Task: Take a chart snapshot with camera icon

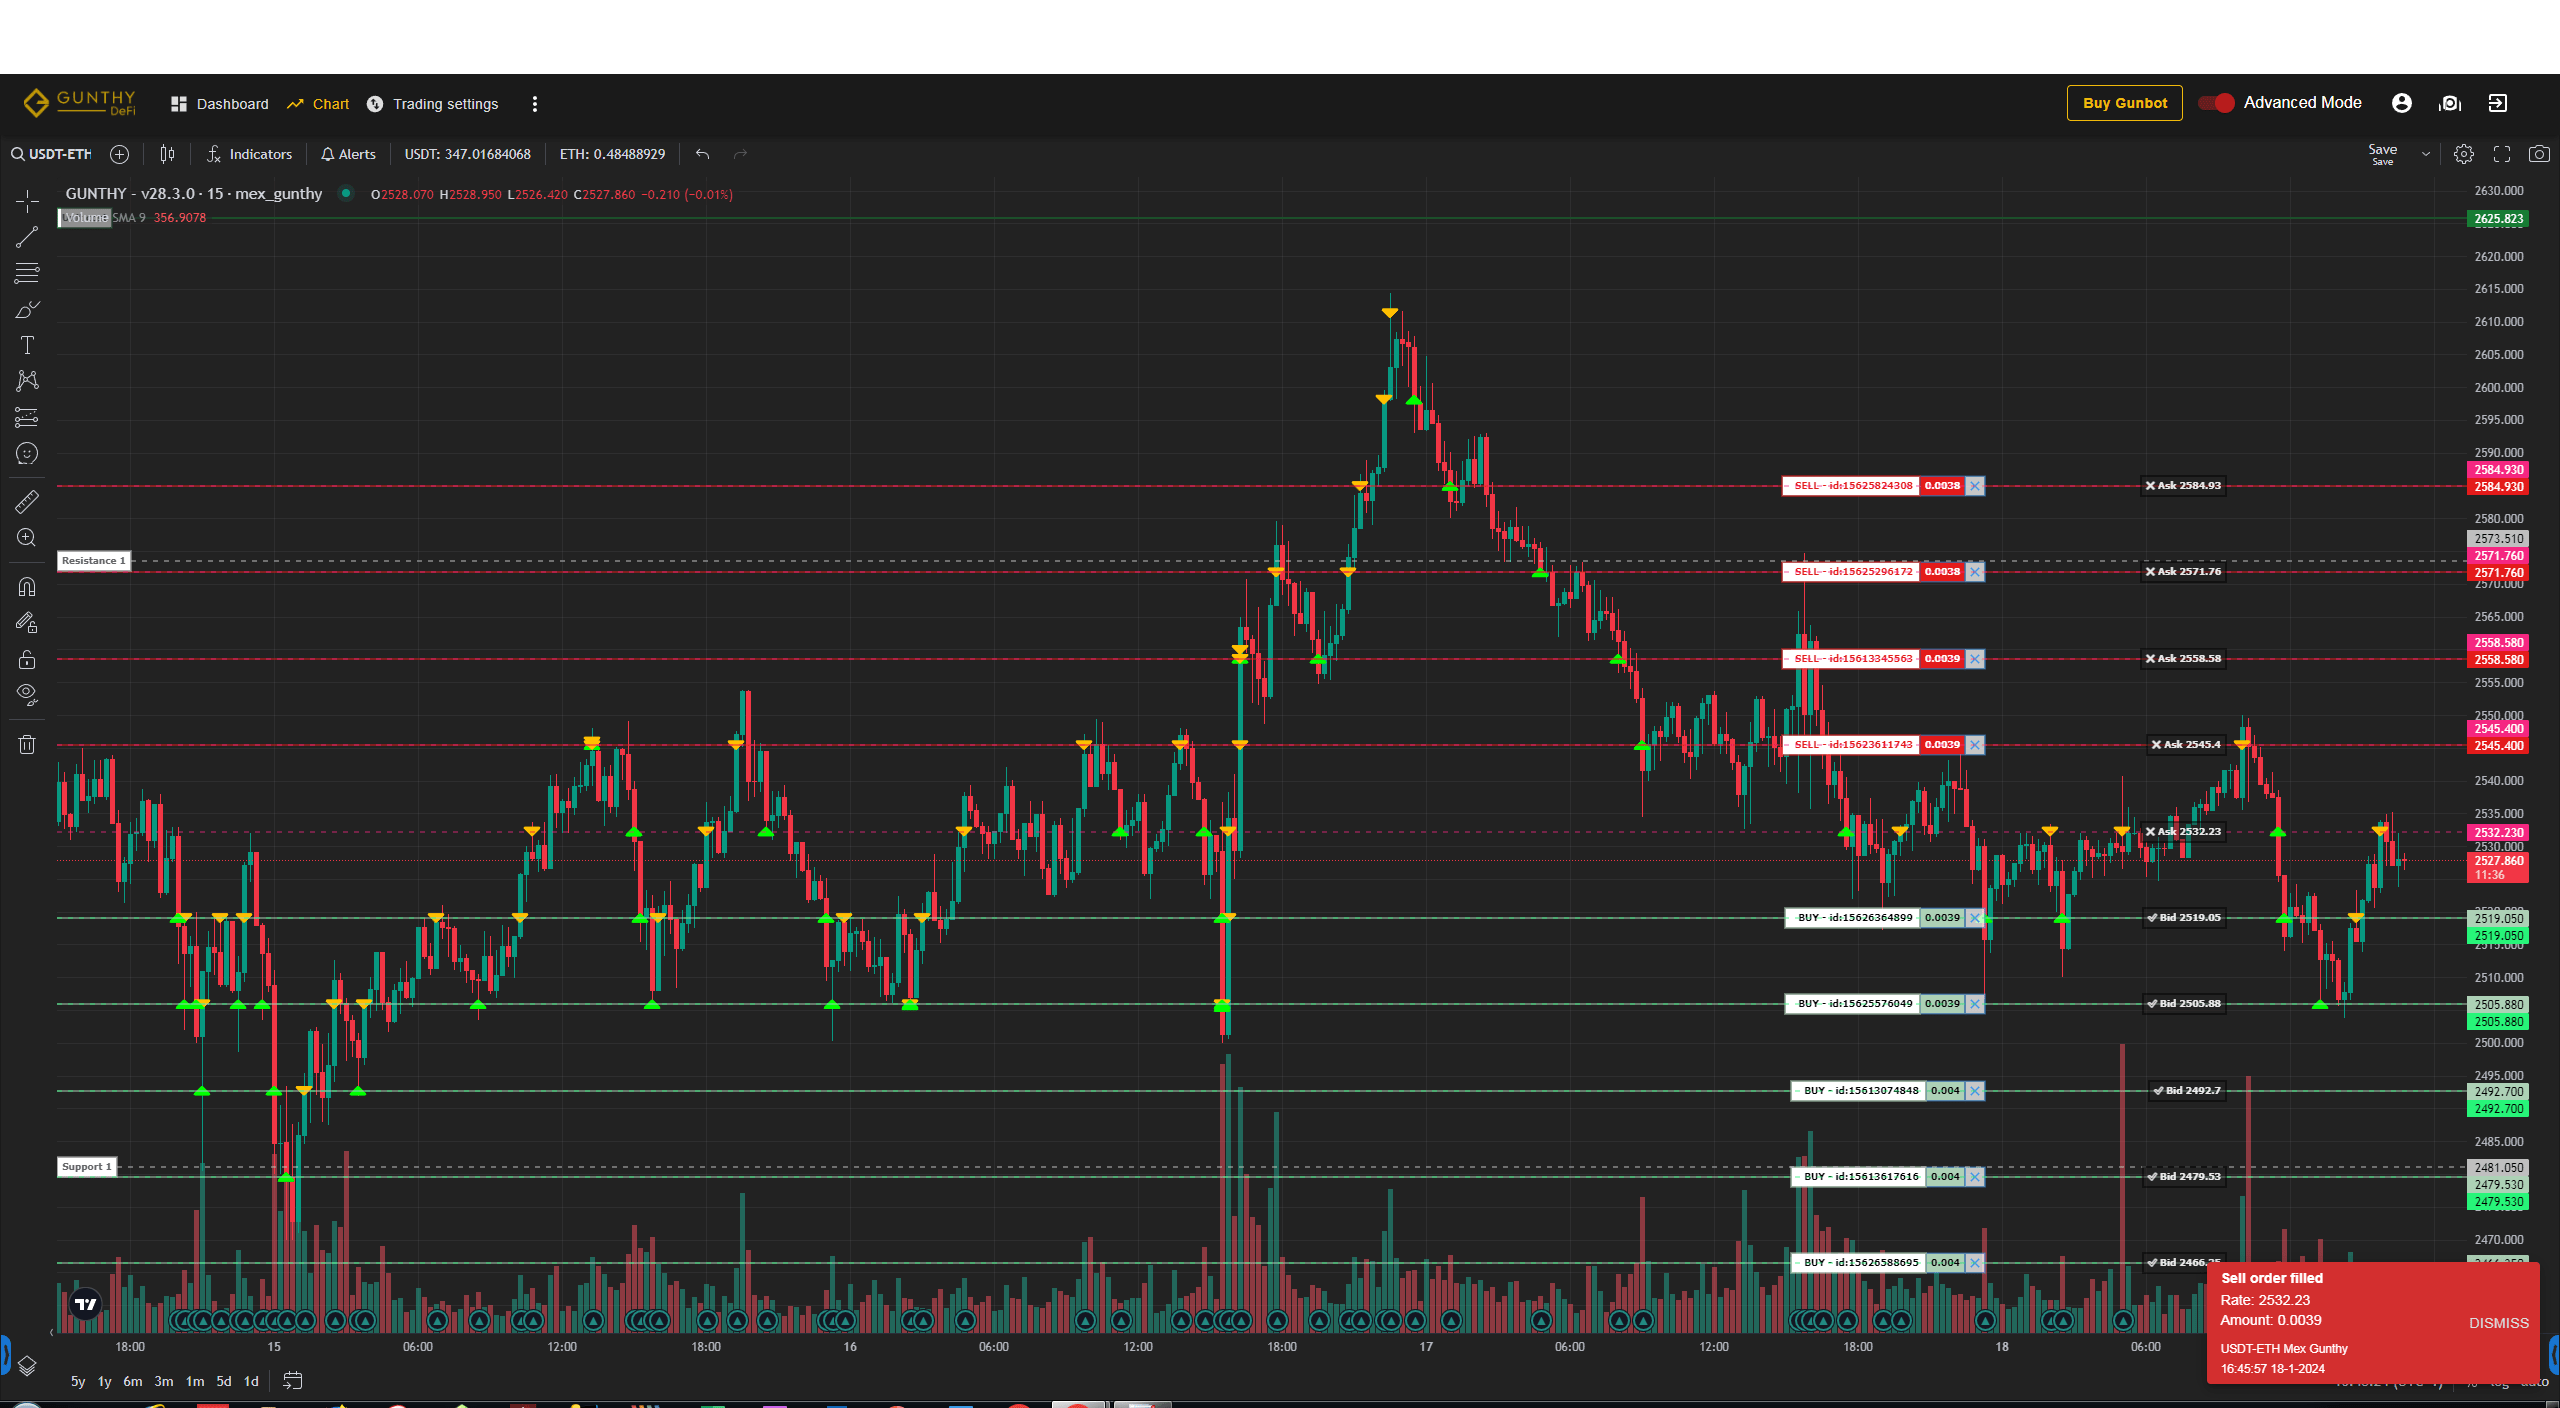Action: pos(2538,154)
